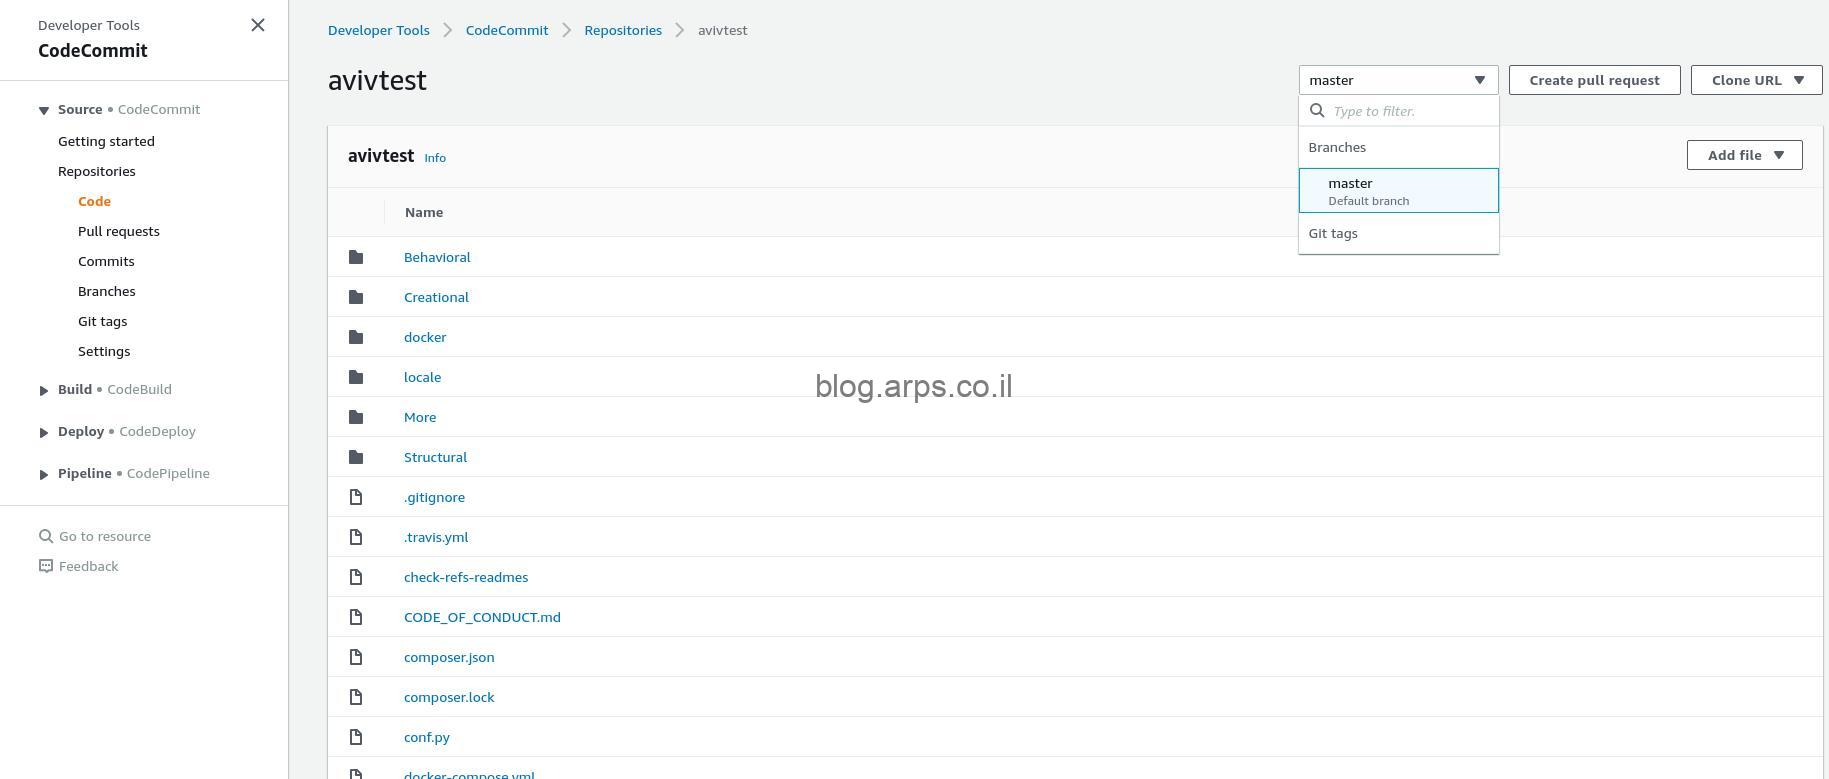Click the magnifier icon in branch filter
Viewport: 1829px width, 779px height.
pos(1317,110)
